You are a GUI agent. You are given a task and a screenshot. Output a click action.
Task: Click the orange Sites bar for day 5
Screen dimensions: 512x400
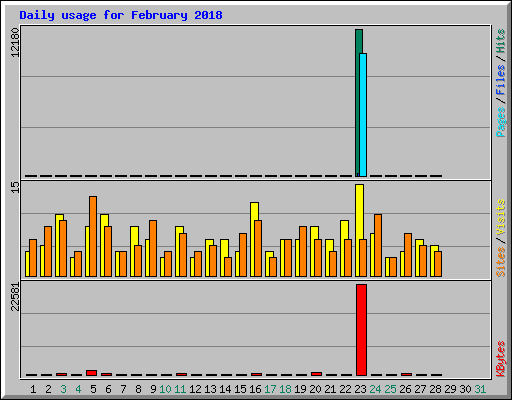click(x=93, y=236)
